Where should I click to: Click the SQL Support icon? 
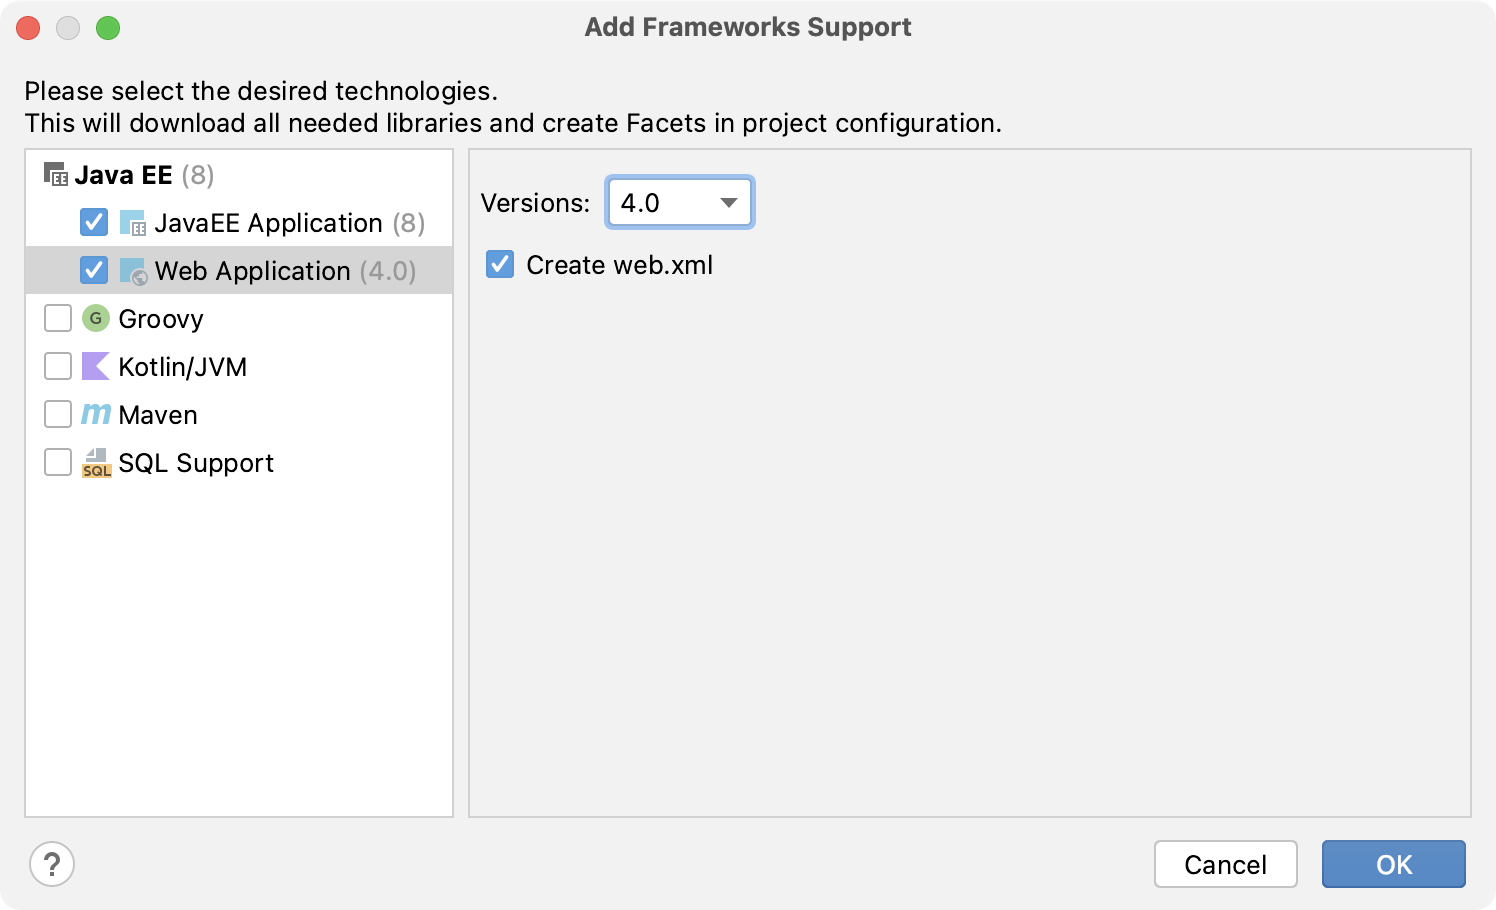[x=96, y=463]
